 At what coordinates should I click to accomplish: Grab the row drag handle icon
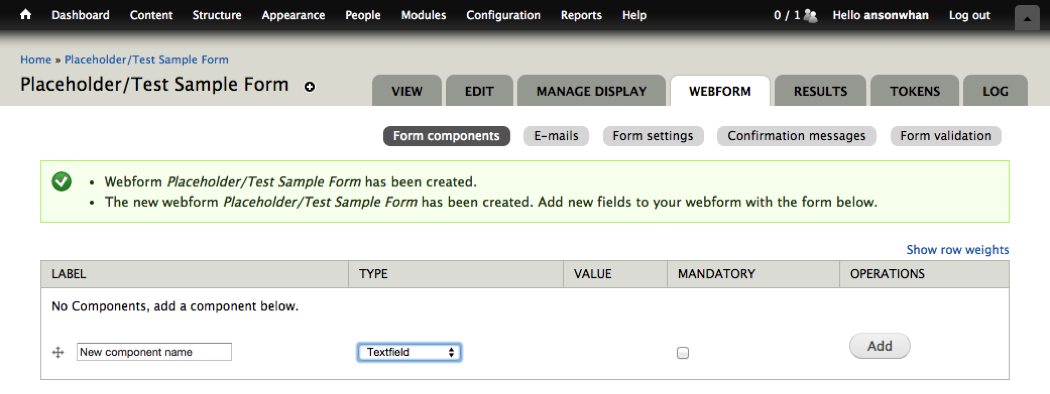pyautogui.click(x=58, y=352)
